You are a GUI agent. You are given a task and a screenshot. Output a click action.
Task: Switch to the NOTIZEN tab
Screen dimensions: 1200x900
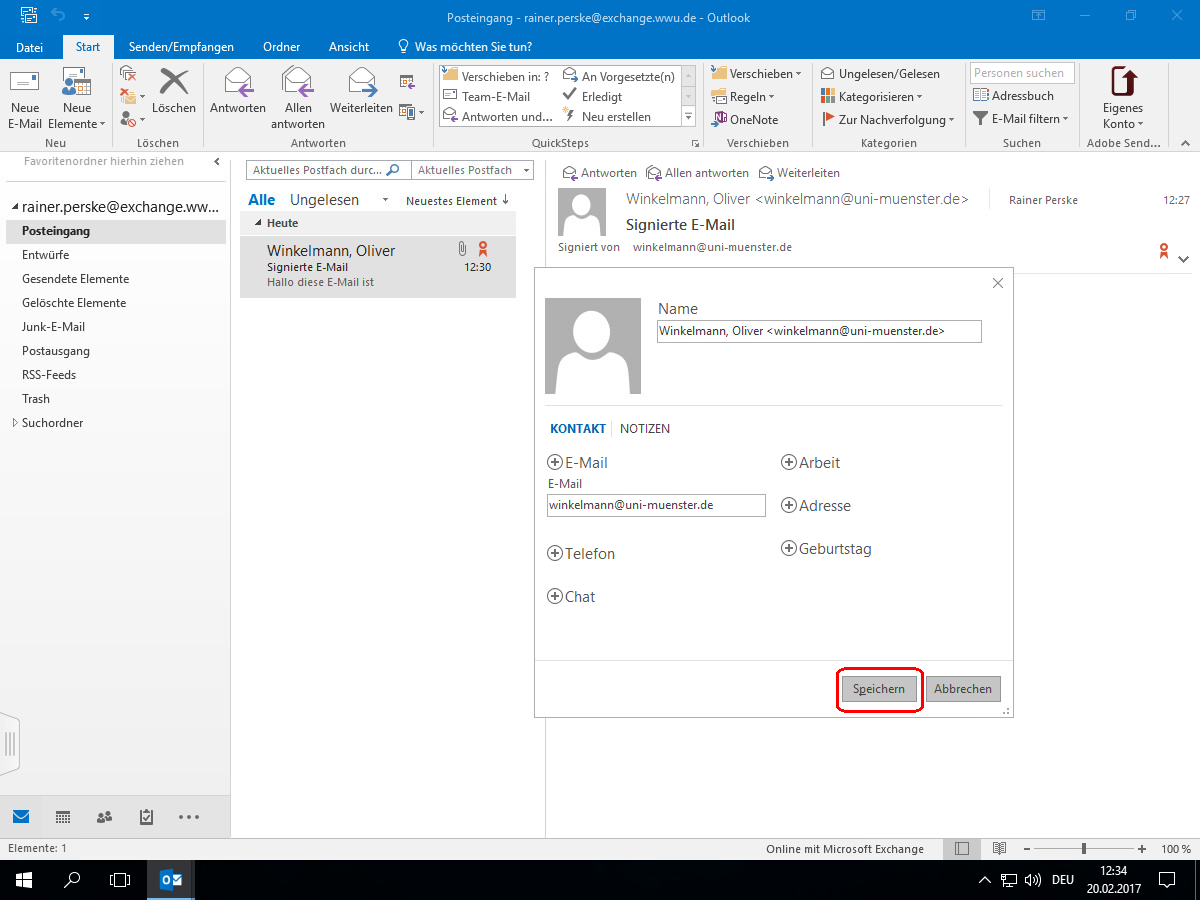pos(645,429)
